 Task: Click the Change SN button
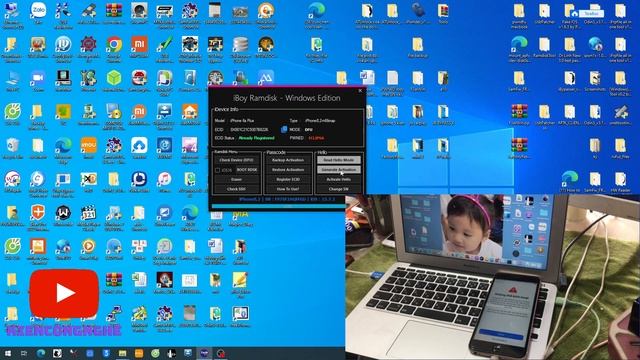(x=339, y=189)
